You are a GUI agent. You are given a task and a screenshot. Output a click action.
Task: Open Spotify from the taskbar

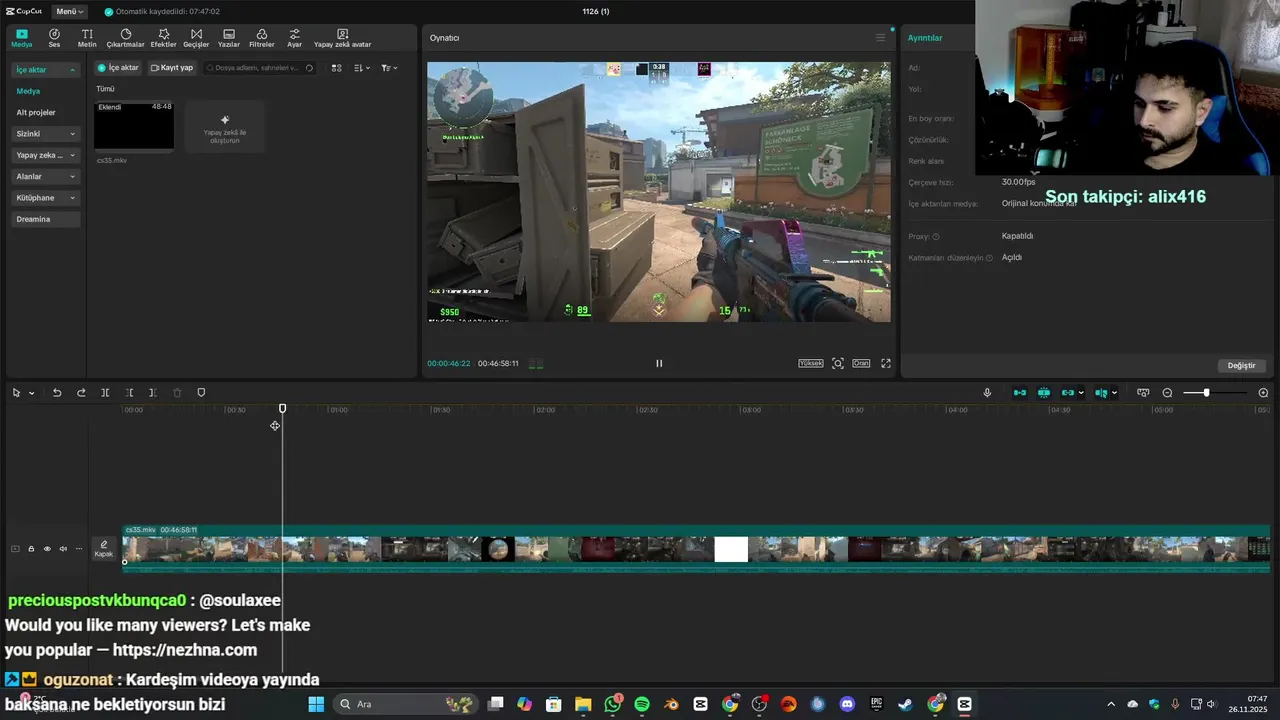click(x=642, y=704)
